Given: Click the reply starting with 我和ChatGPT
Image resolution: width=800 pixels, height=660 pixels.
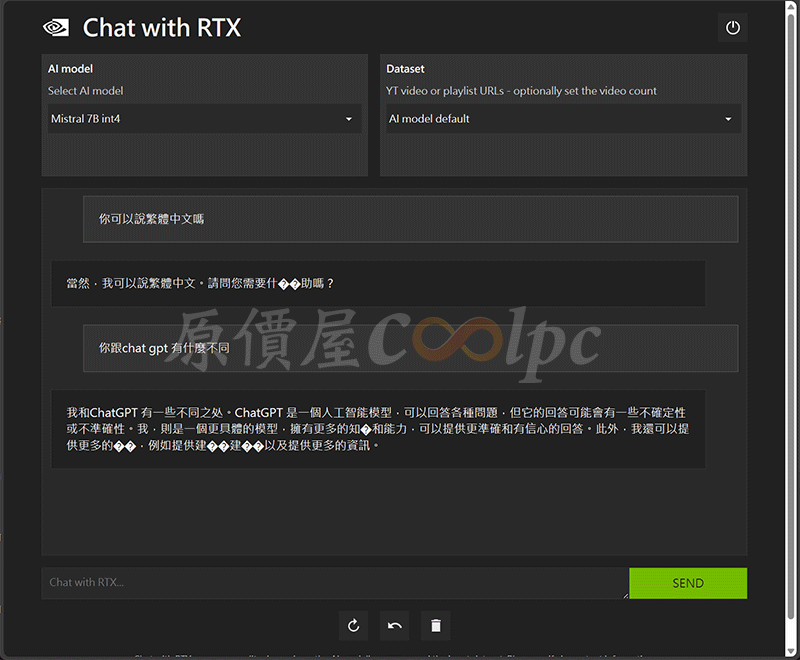Looking at the screenshot, I should coord(378,429).
